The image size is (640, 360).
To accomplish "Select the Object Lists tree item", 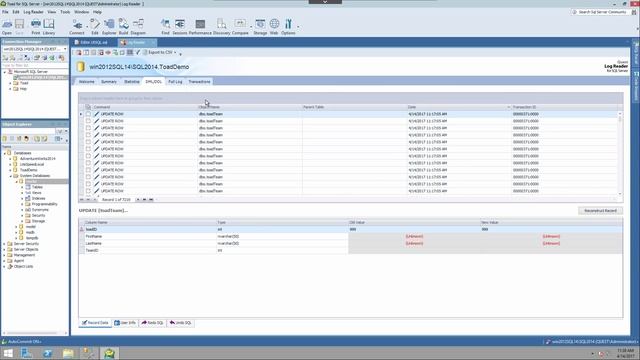I will click(x=24, y=267).
